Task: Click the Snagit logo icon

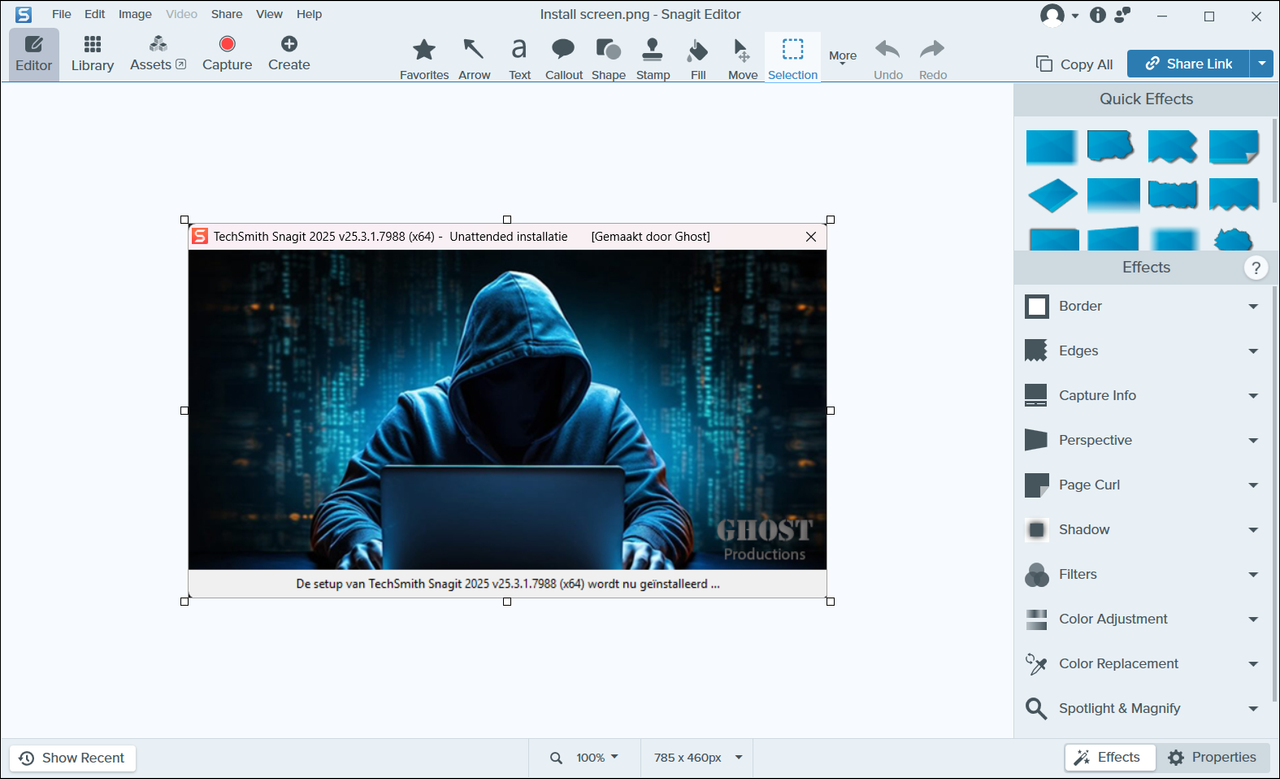Action: click(x=23, y=14)
